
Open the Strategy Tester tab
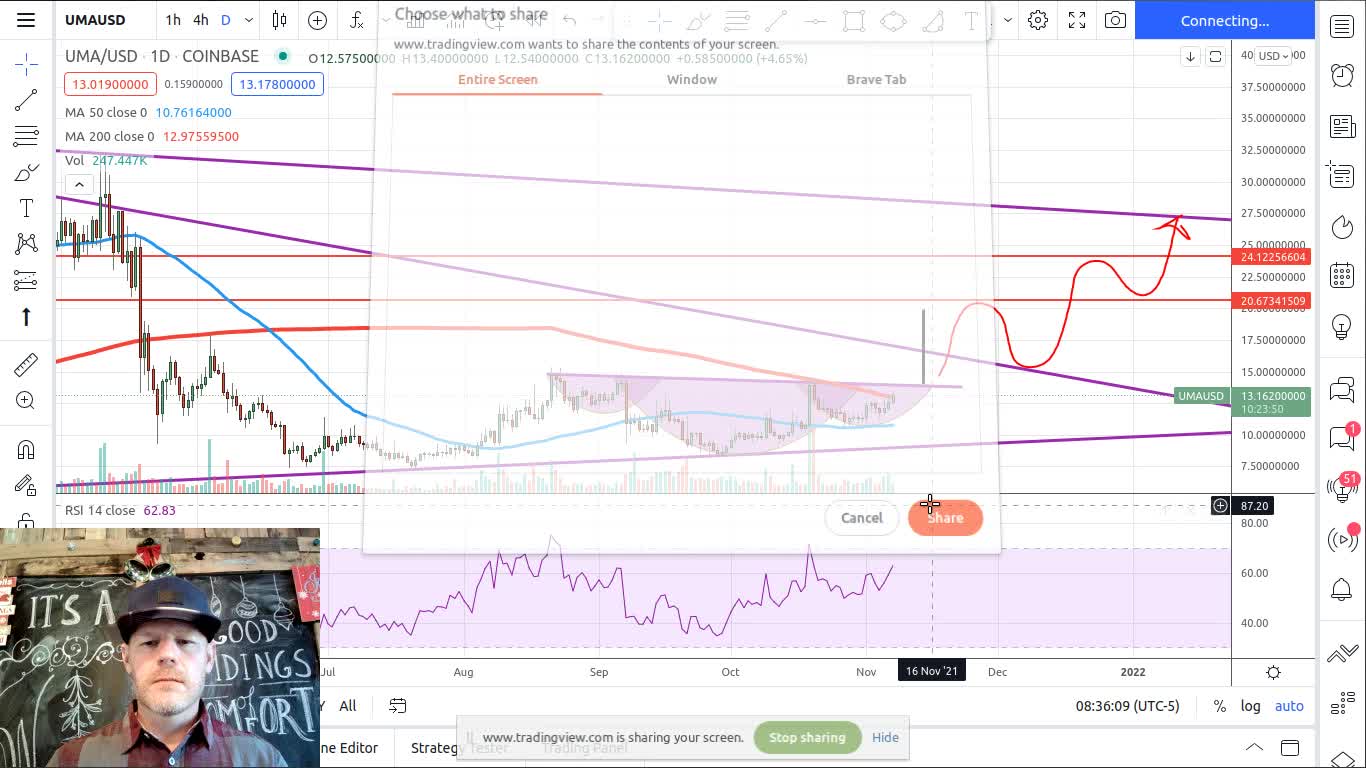459,747
